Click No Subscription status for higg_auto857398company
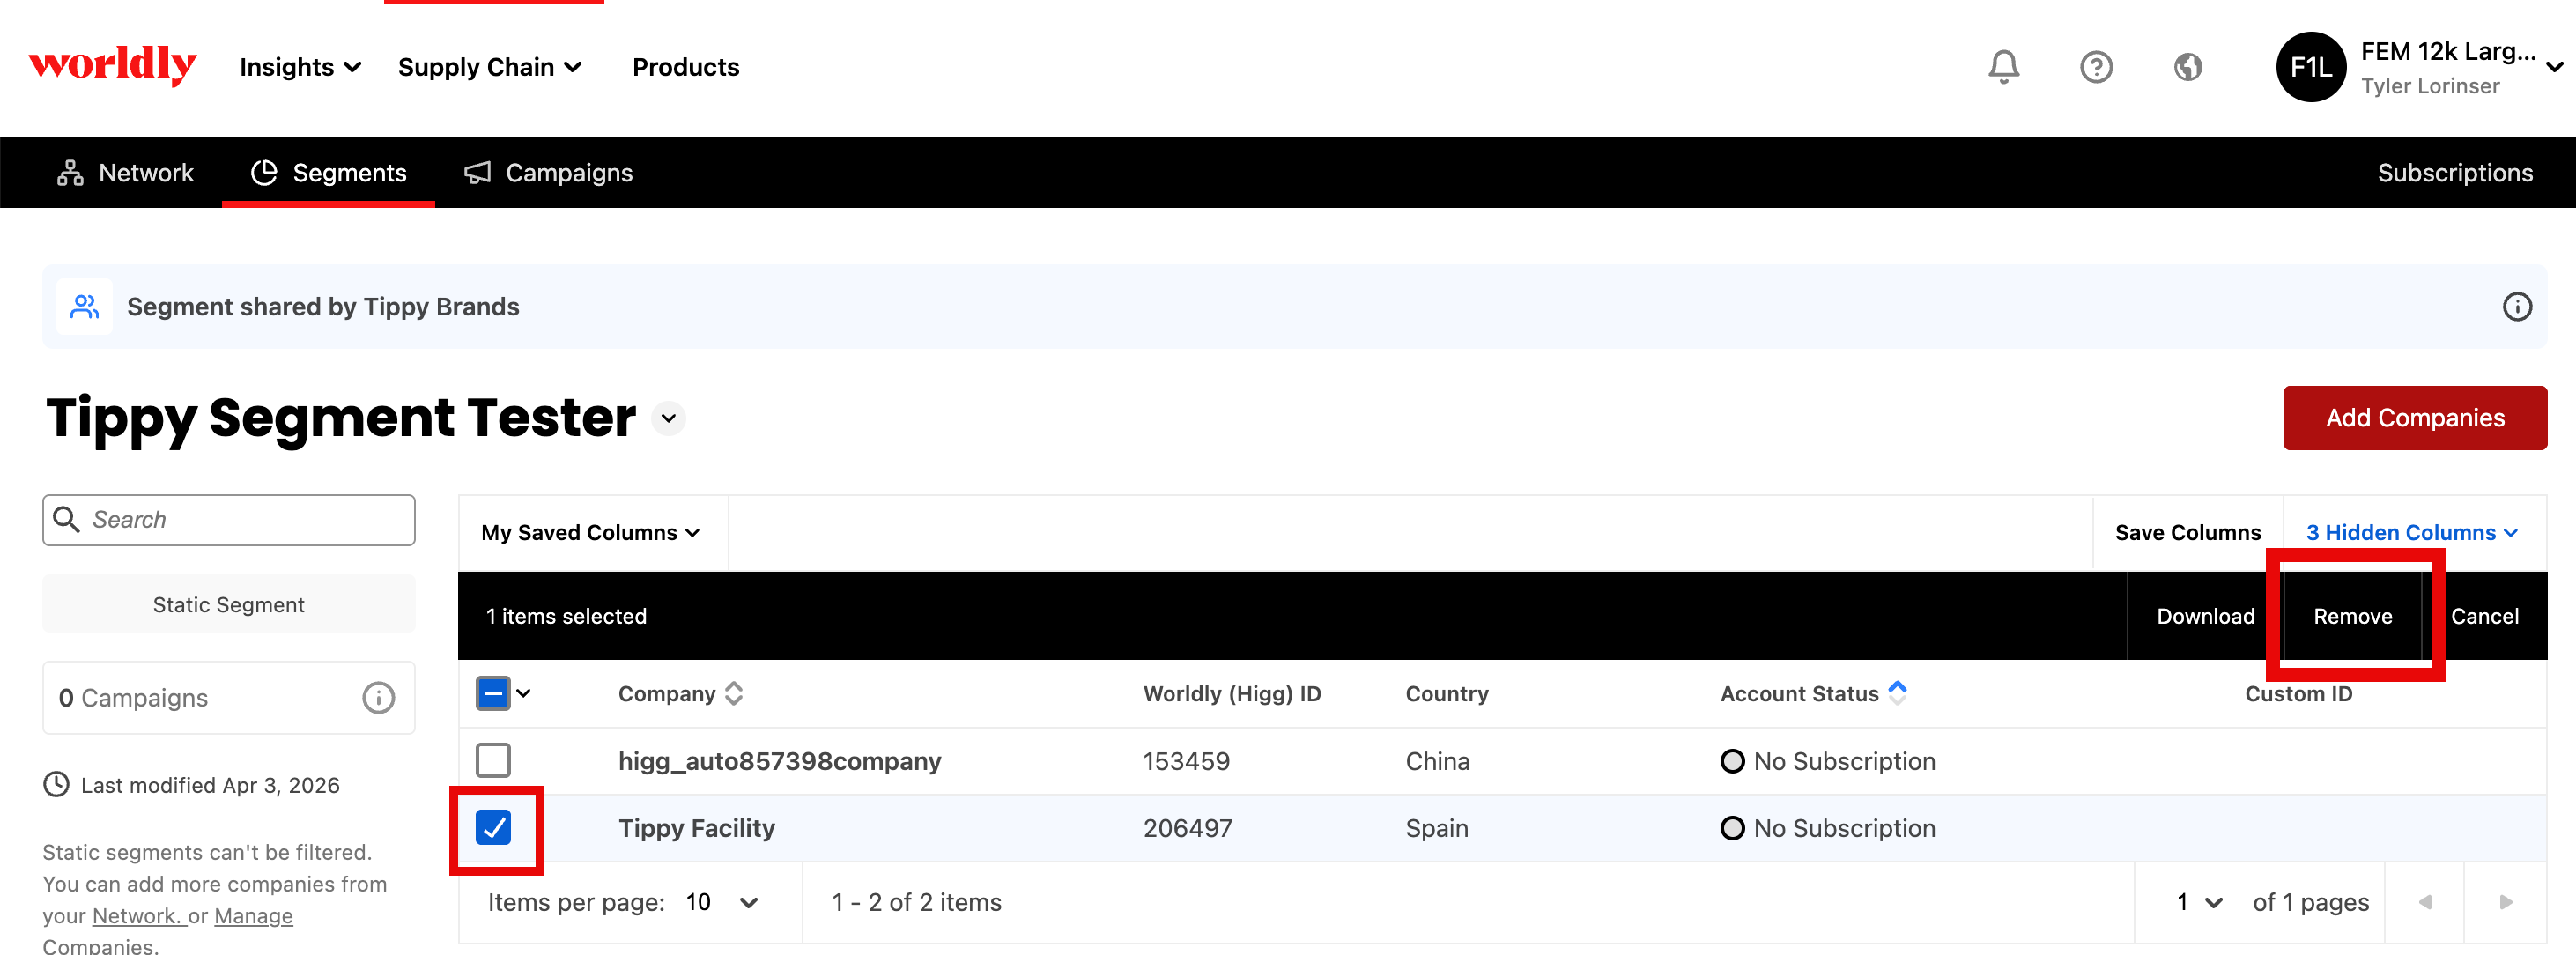The height and width of the screenshot is (955, 2576). coord(1828,761)
